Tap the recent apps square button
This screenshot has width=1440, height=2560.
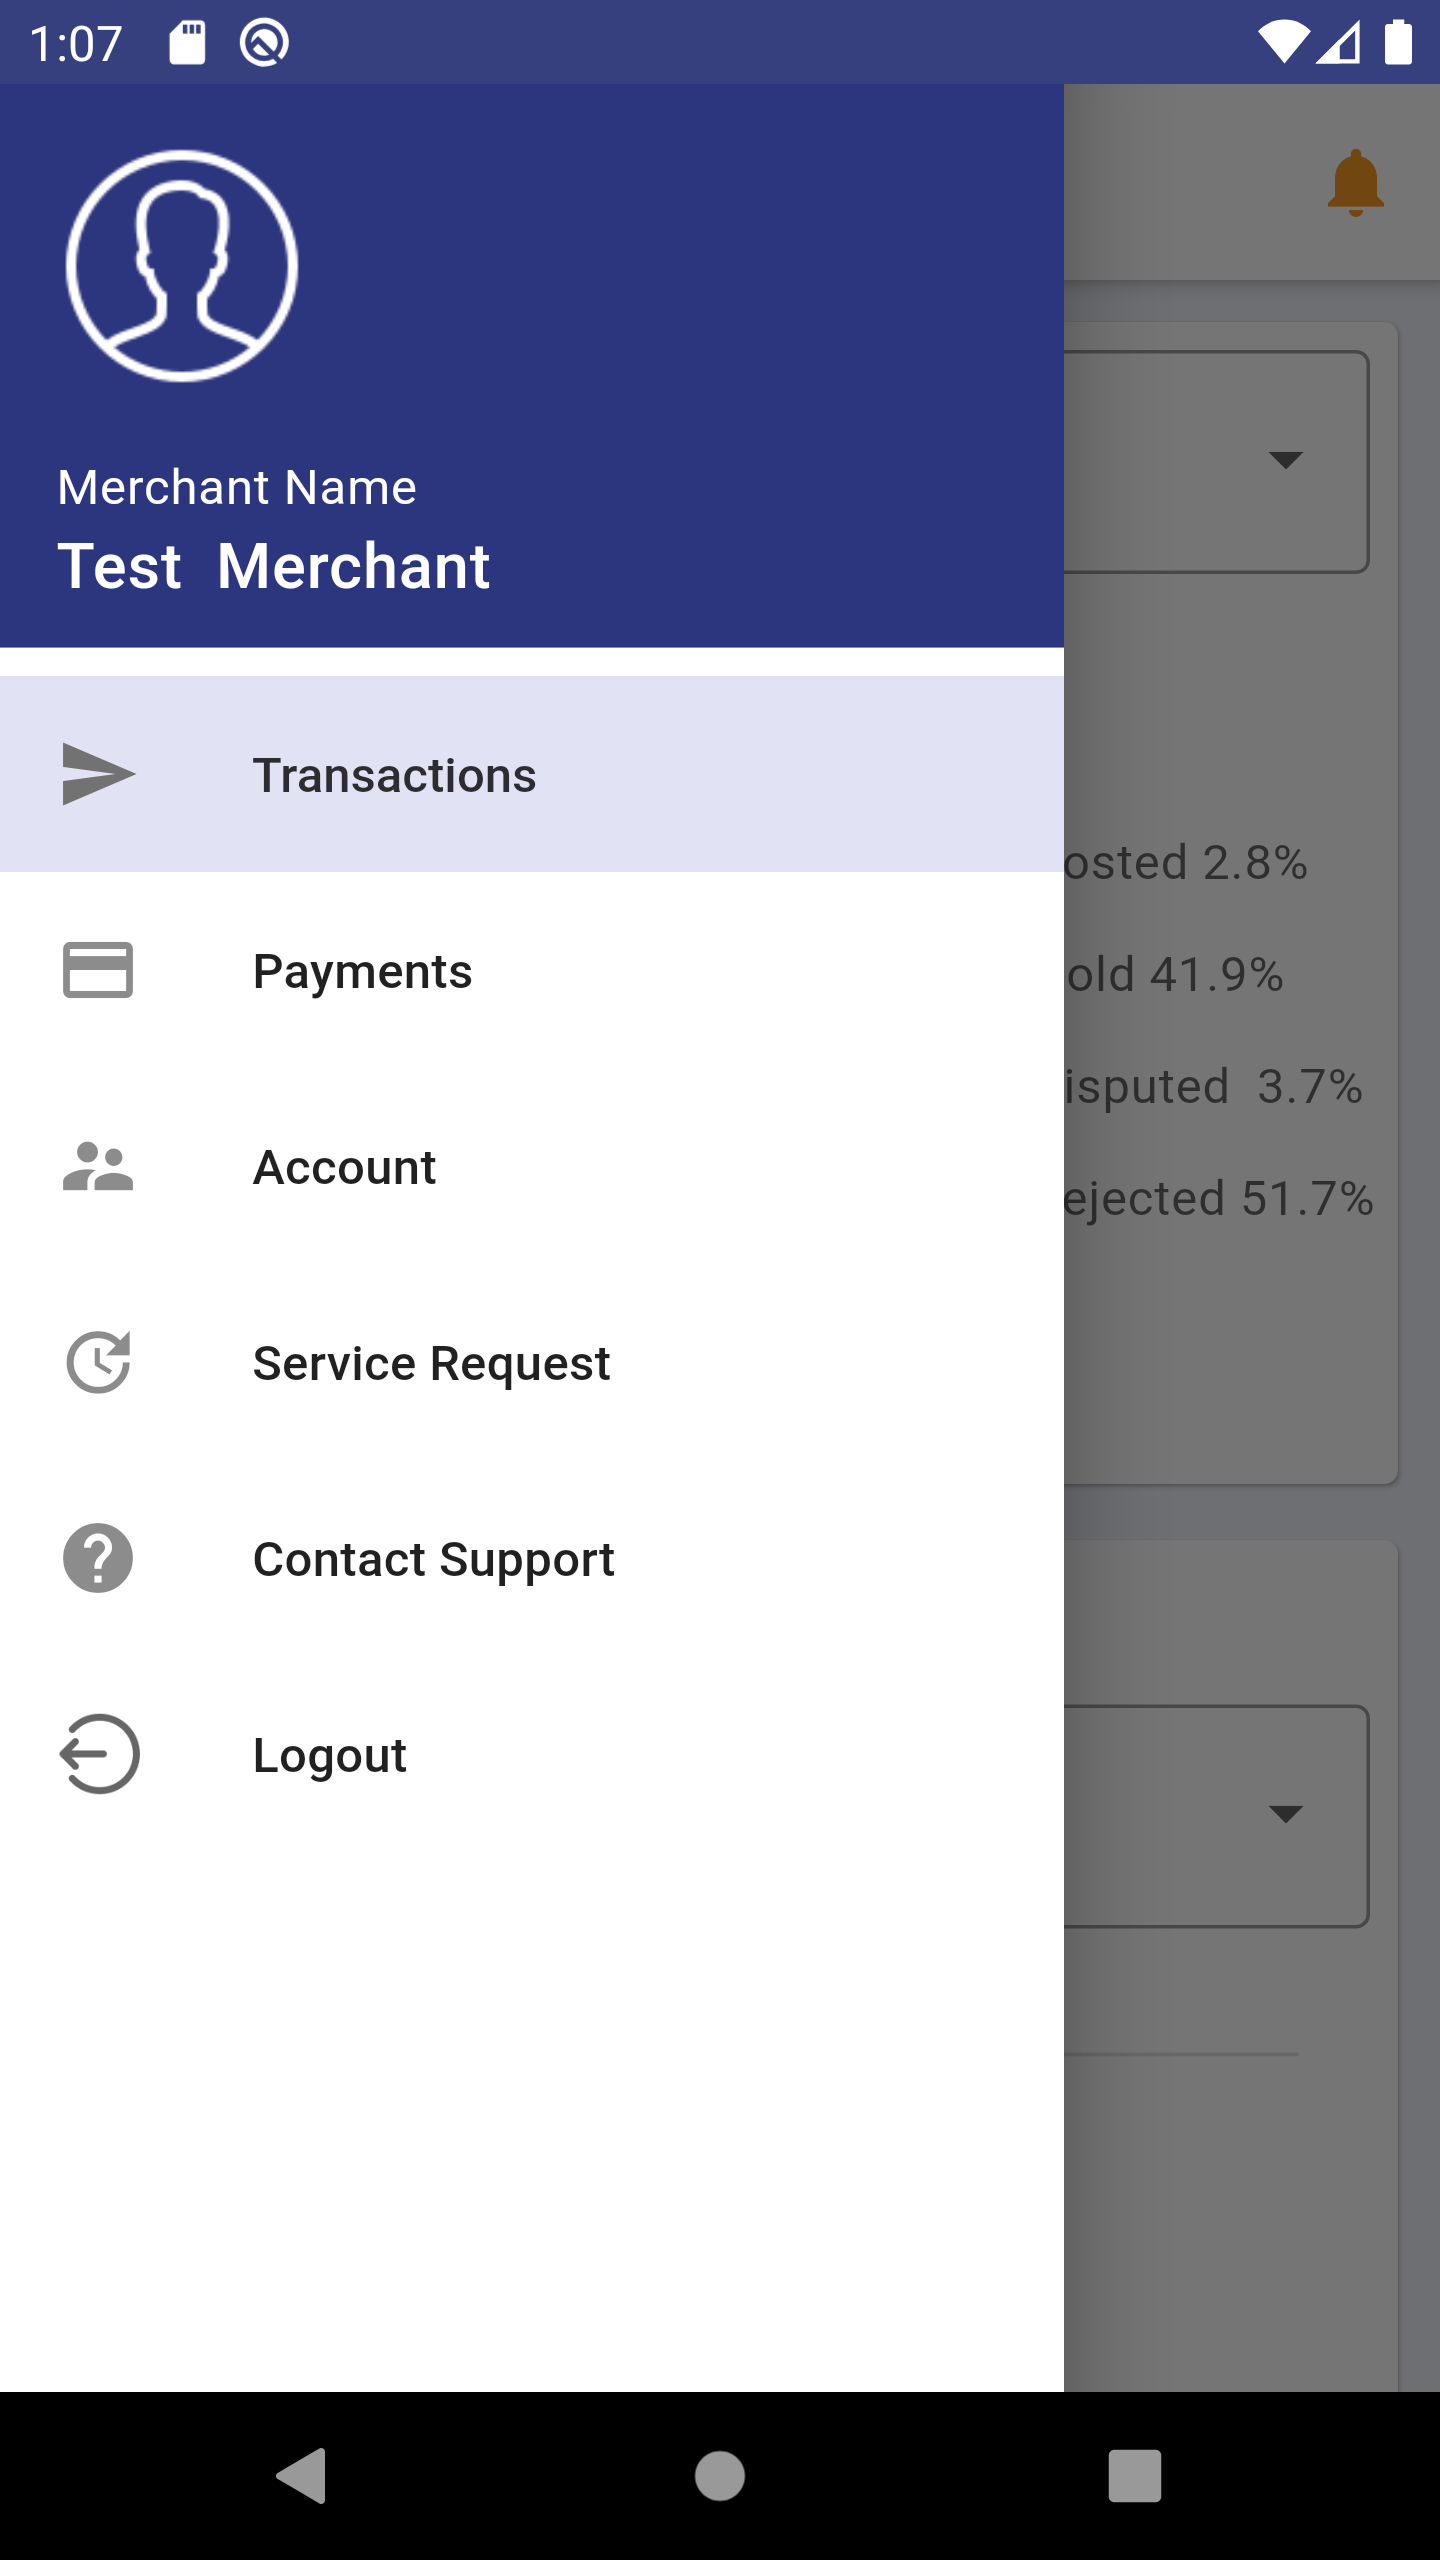[1135, 2476]
